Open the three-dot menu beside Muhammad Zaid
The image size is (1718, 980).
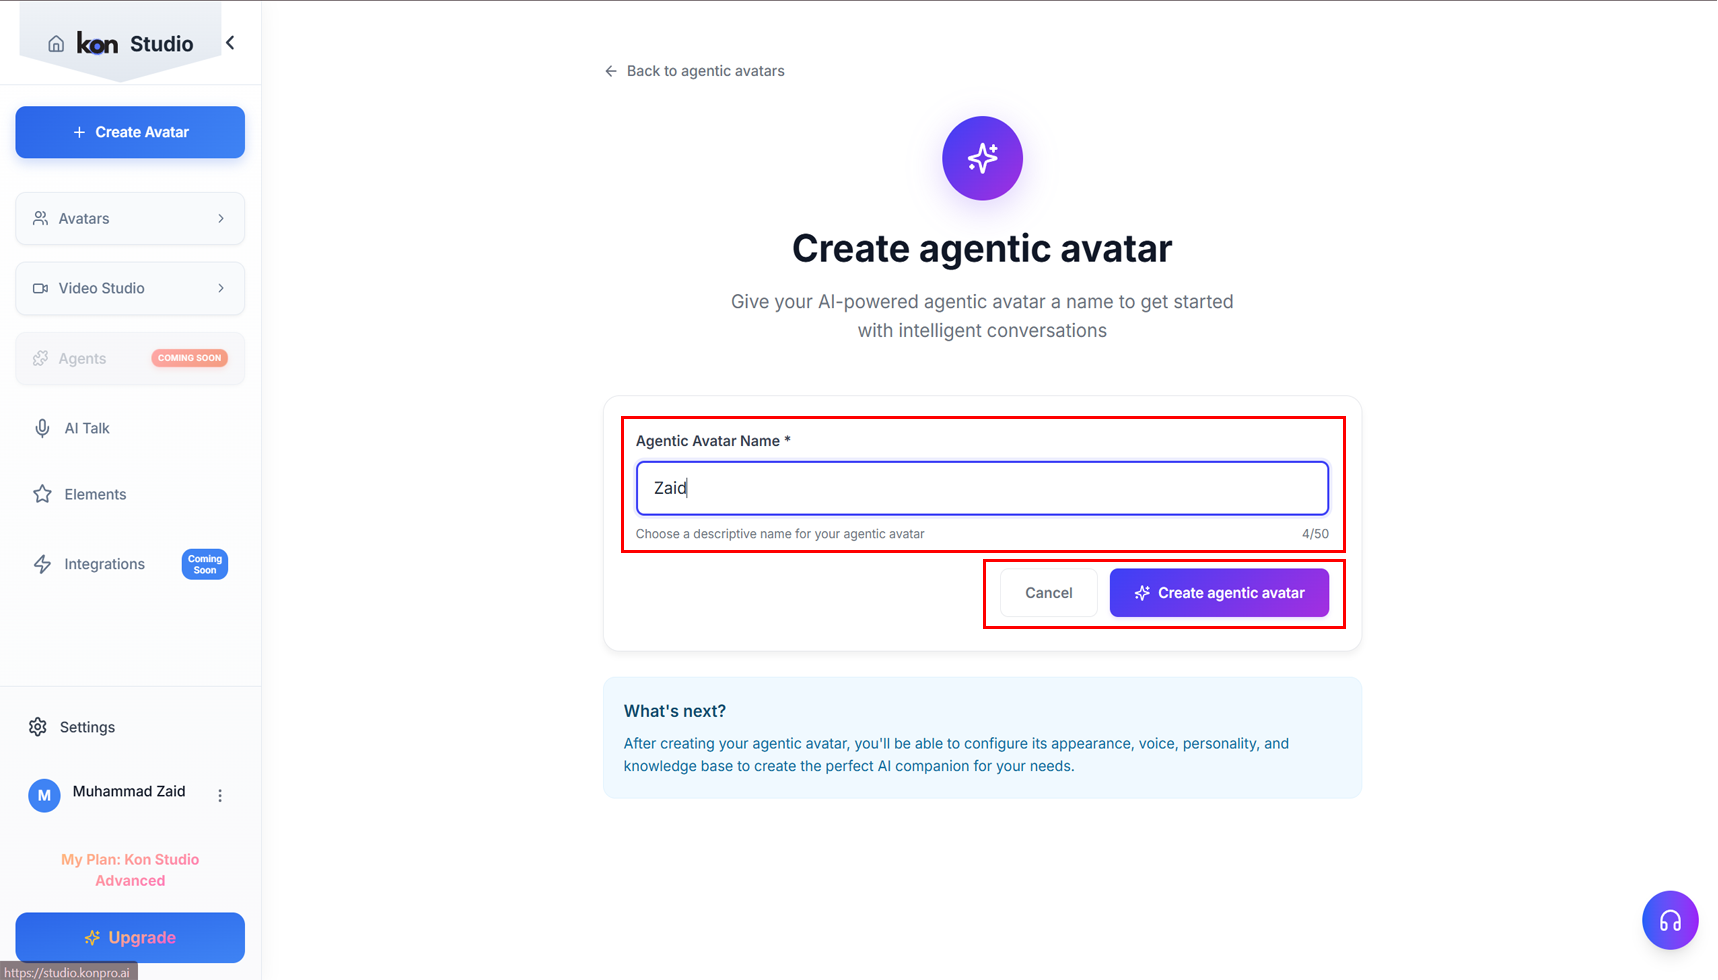(x=220, y=795)
